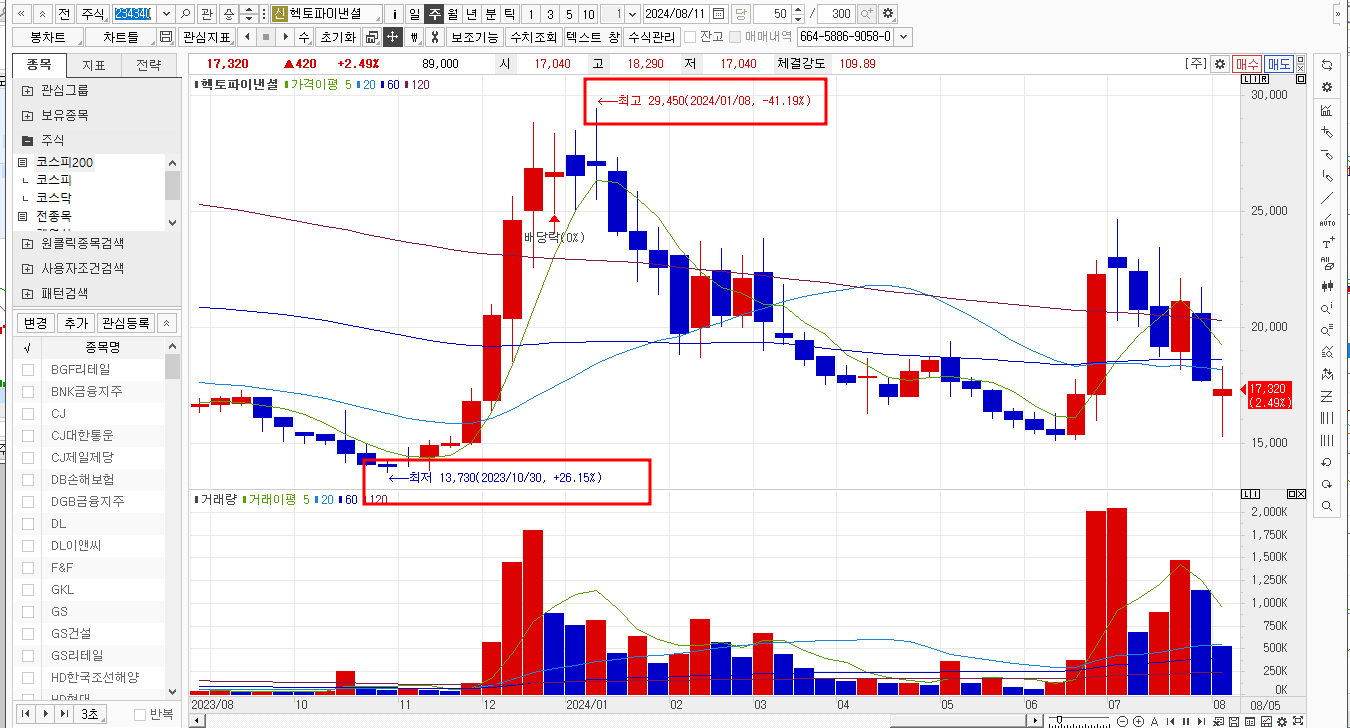The width and height of the screenshot is (1350, 728).
Task: Expand the 관심그룹 tree node
Action: click(27, 90)
